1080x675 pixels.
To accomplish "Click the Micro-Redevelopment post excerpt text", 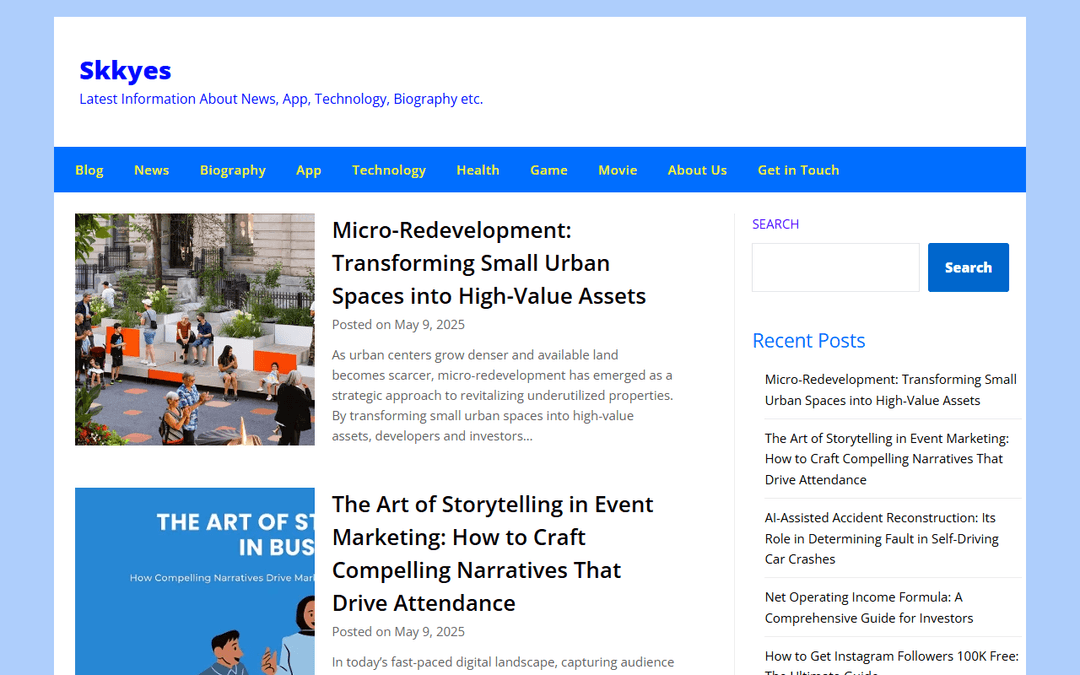I will click(x=503, y=395).
